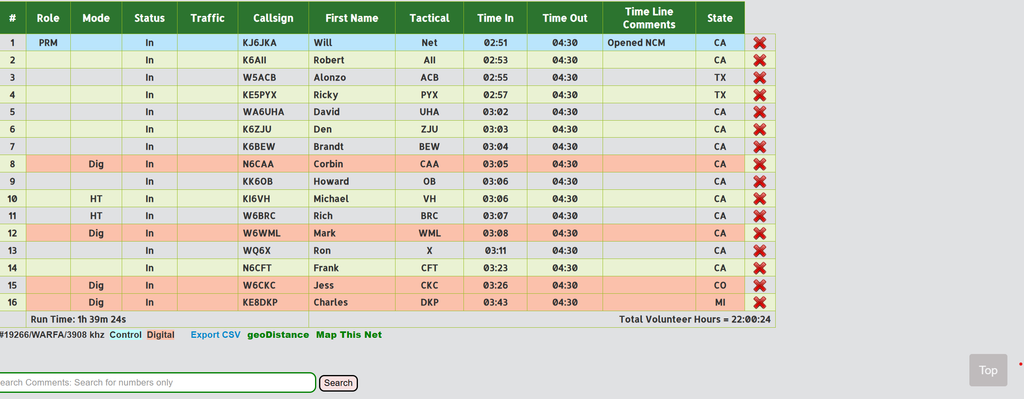Sort by Callsign column header
Viewport: 1024px width, 399px height.
[273, 18]
